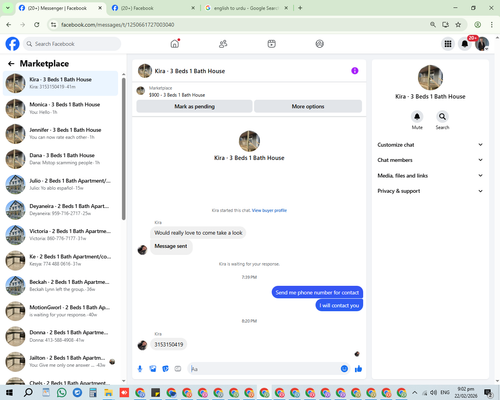The width and height of the screenshot is (500, 400).
Task: Open Victoria - 2 Beds 1 Bath chat
Action: [x=60, y=235]
